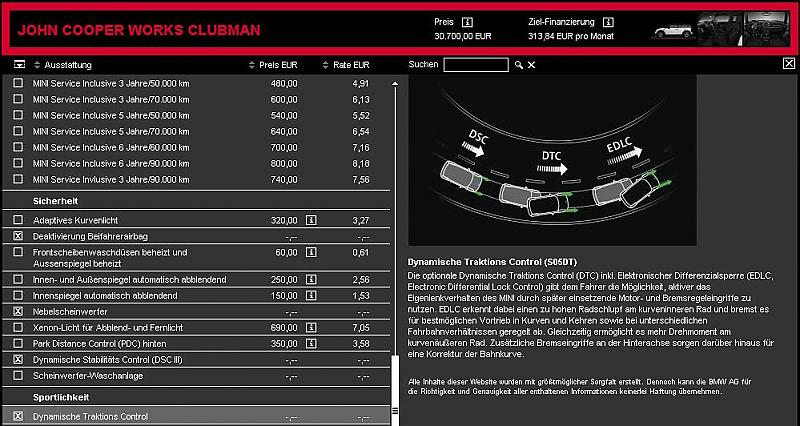Tick MINI Service Inclusive 5 Jahre/50.000 km
The image size is (800, 426).
coord(18,115)
